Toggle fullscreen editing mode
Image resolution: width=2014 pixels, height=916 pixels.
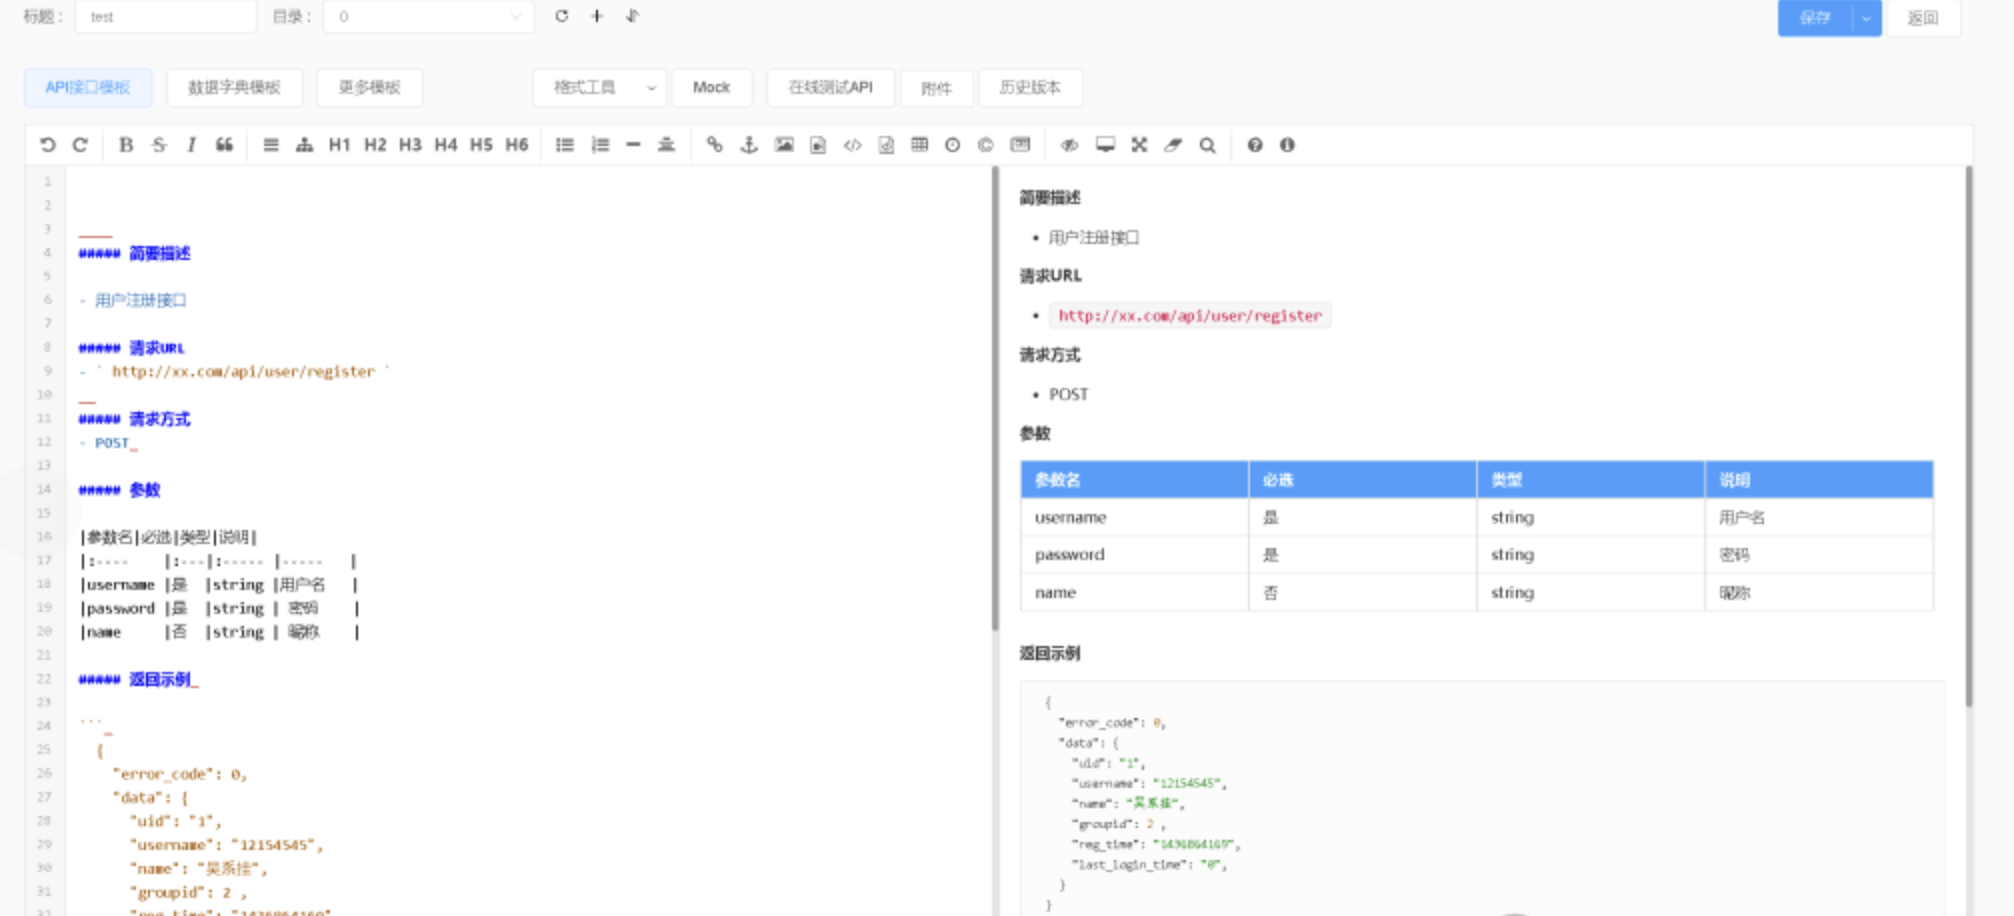pyautogui.click(x=1139, y=145)
